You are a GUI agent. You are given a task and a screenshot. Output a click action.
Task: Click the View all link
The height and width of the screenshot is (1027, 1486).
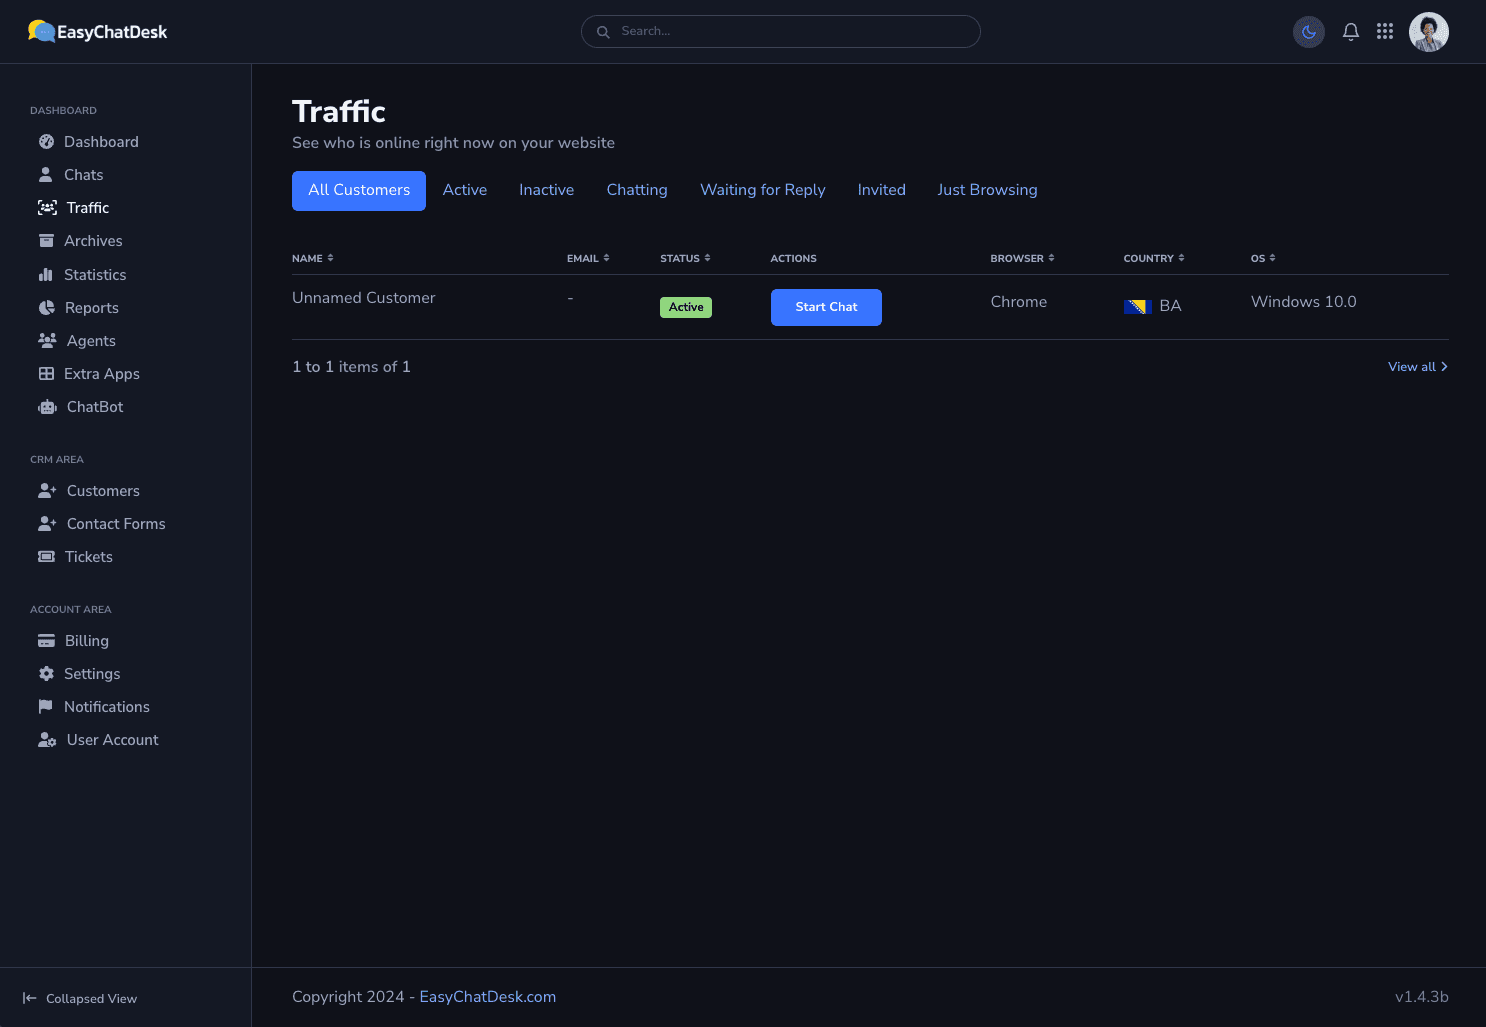[x=1418, y=367]
